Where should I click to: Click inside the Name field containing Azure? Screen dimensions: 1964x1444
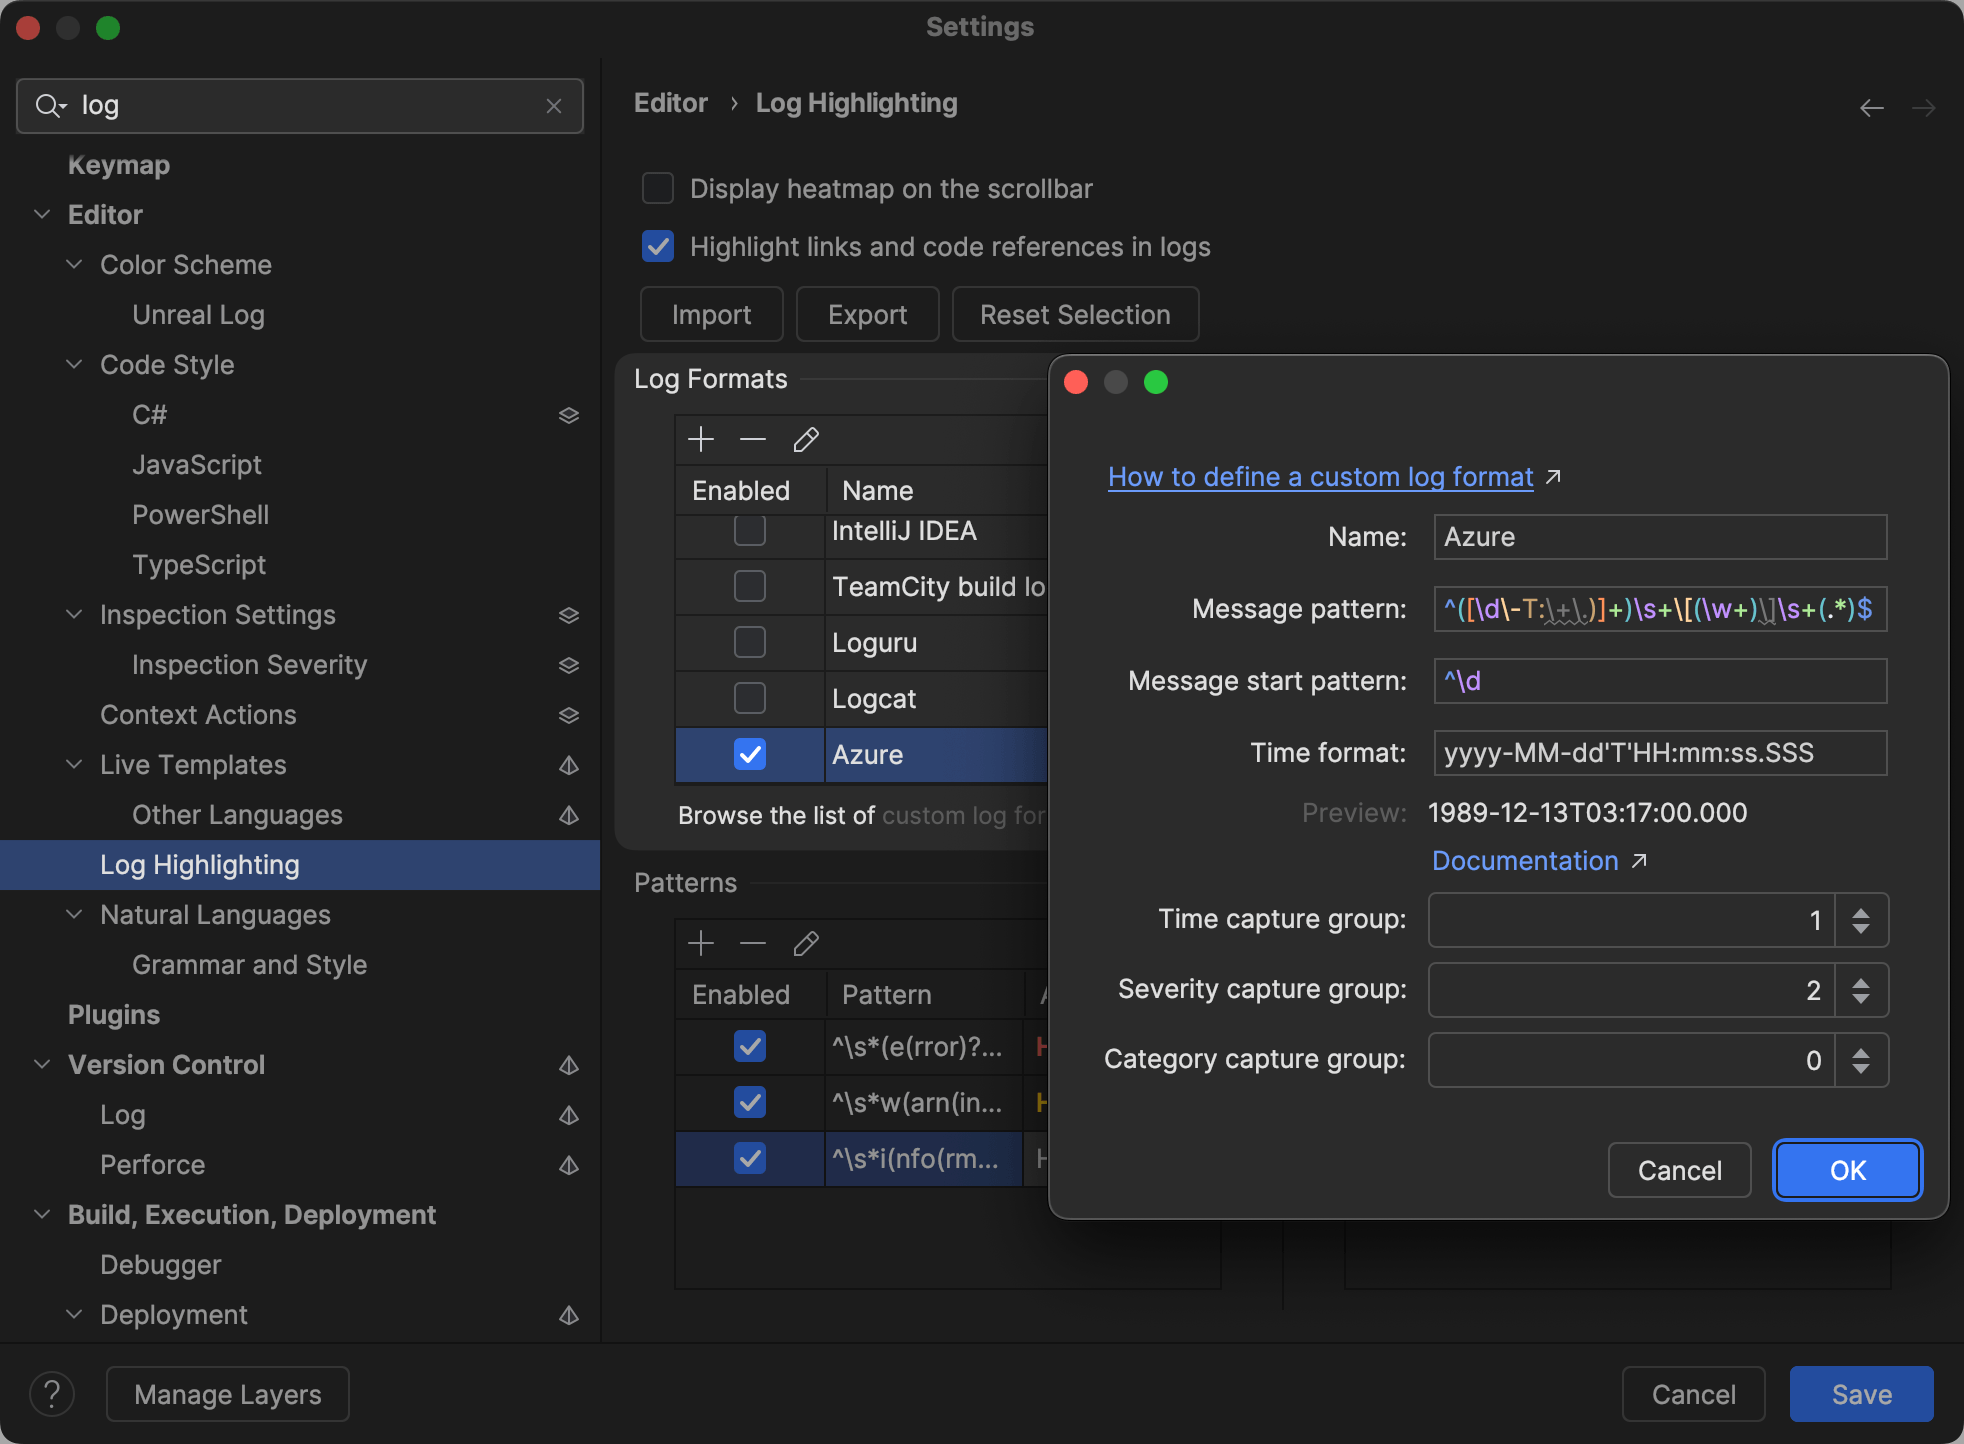coord(1658,537)
